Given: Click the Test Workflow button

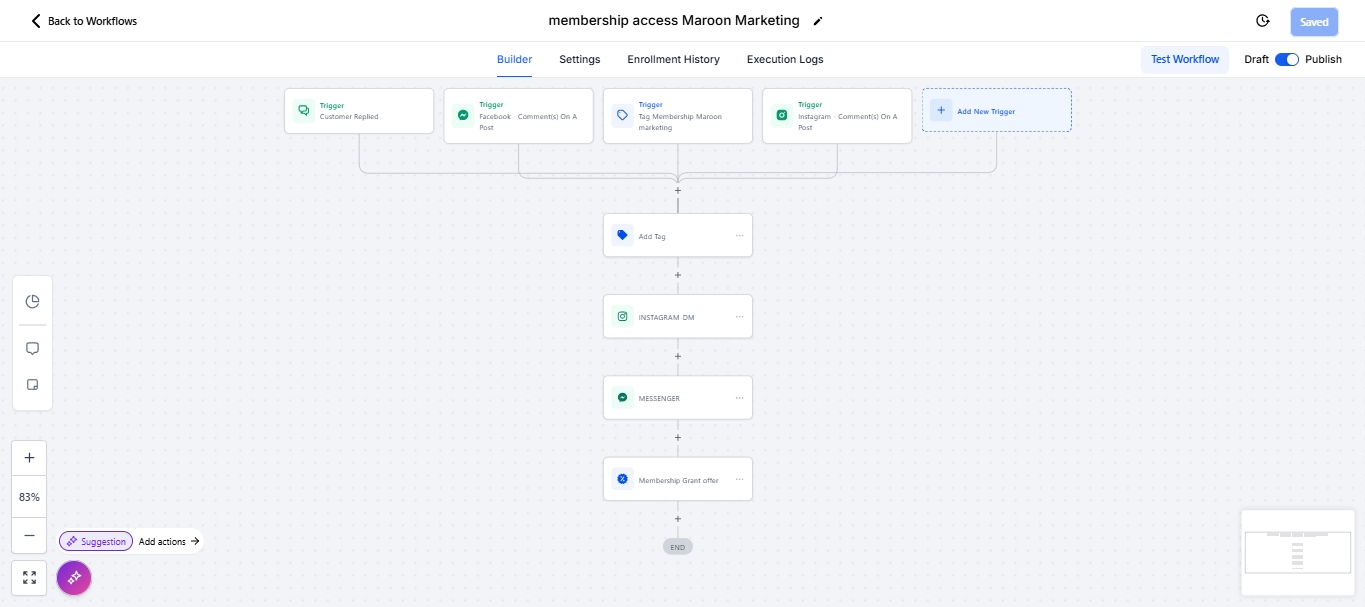Looking at the screenshot, I should click(x=1184, y=59).
